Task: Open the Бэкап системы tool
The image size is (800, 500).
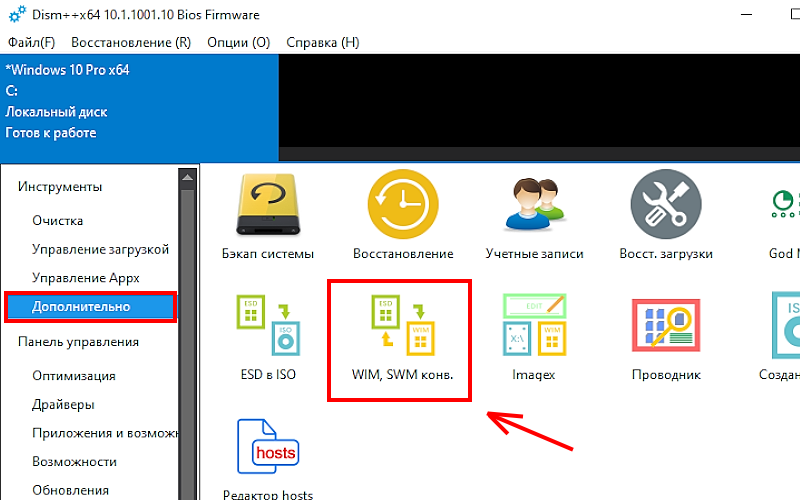Action: click(x=268, y=205)
